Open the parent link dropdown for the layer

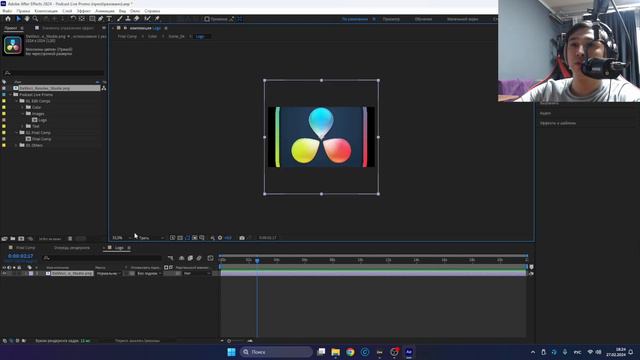point(197,273)
